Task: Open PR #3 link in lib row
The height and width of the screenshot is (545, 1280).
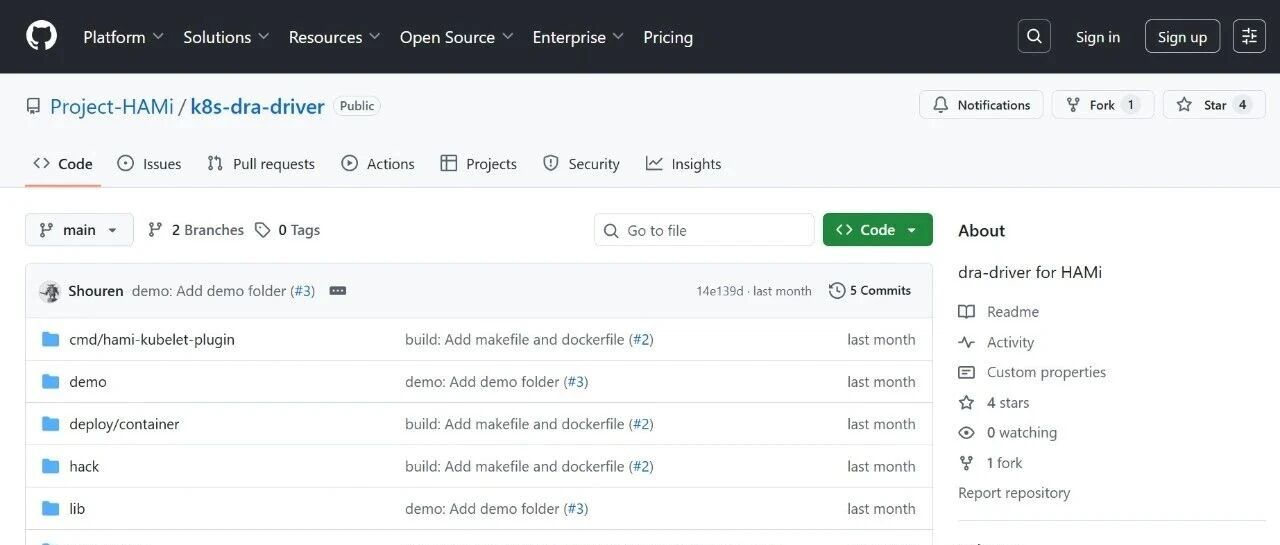Action: tap(576, 508)
